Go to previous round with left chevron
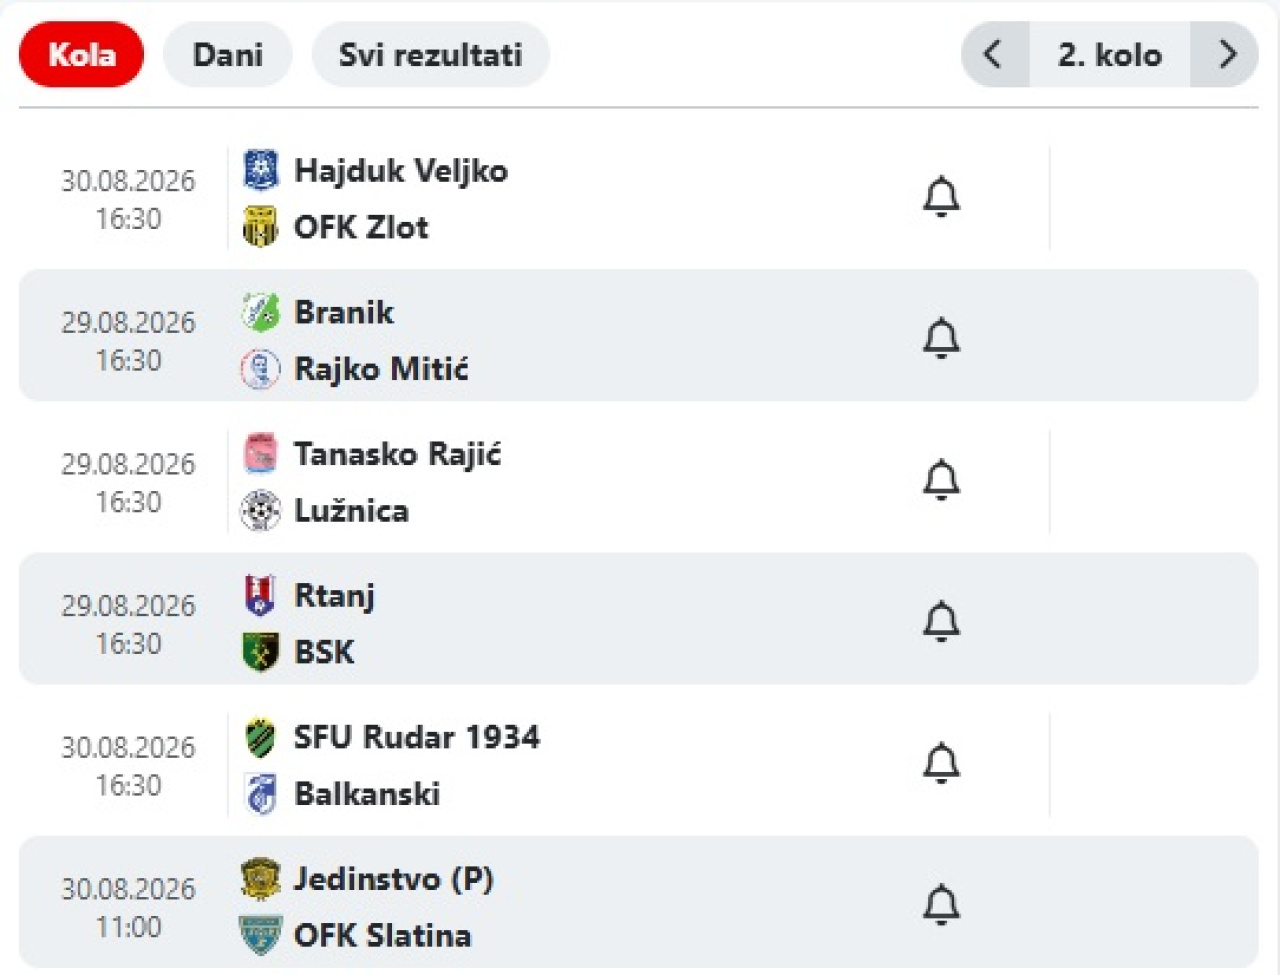This screenshot has width=1280, height=975. [x=994, y=54]
